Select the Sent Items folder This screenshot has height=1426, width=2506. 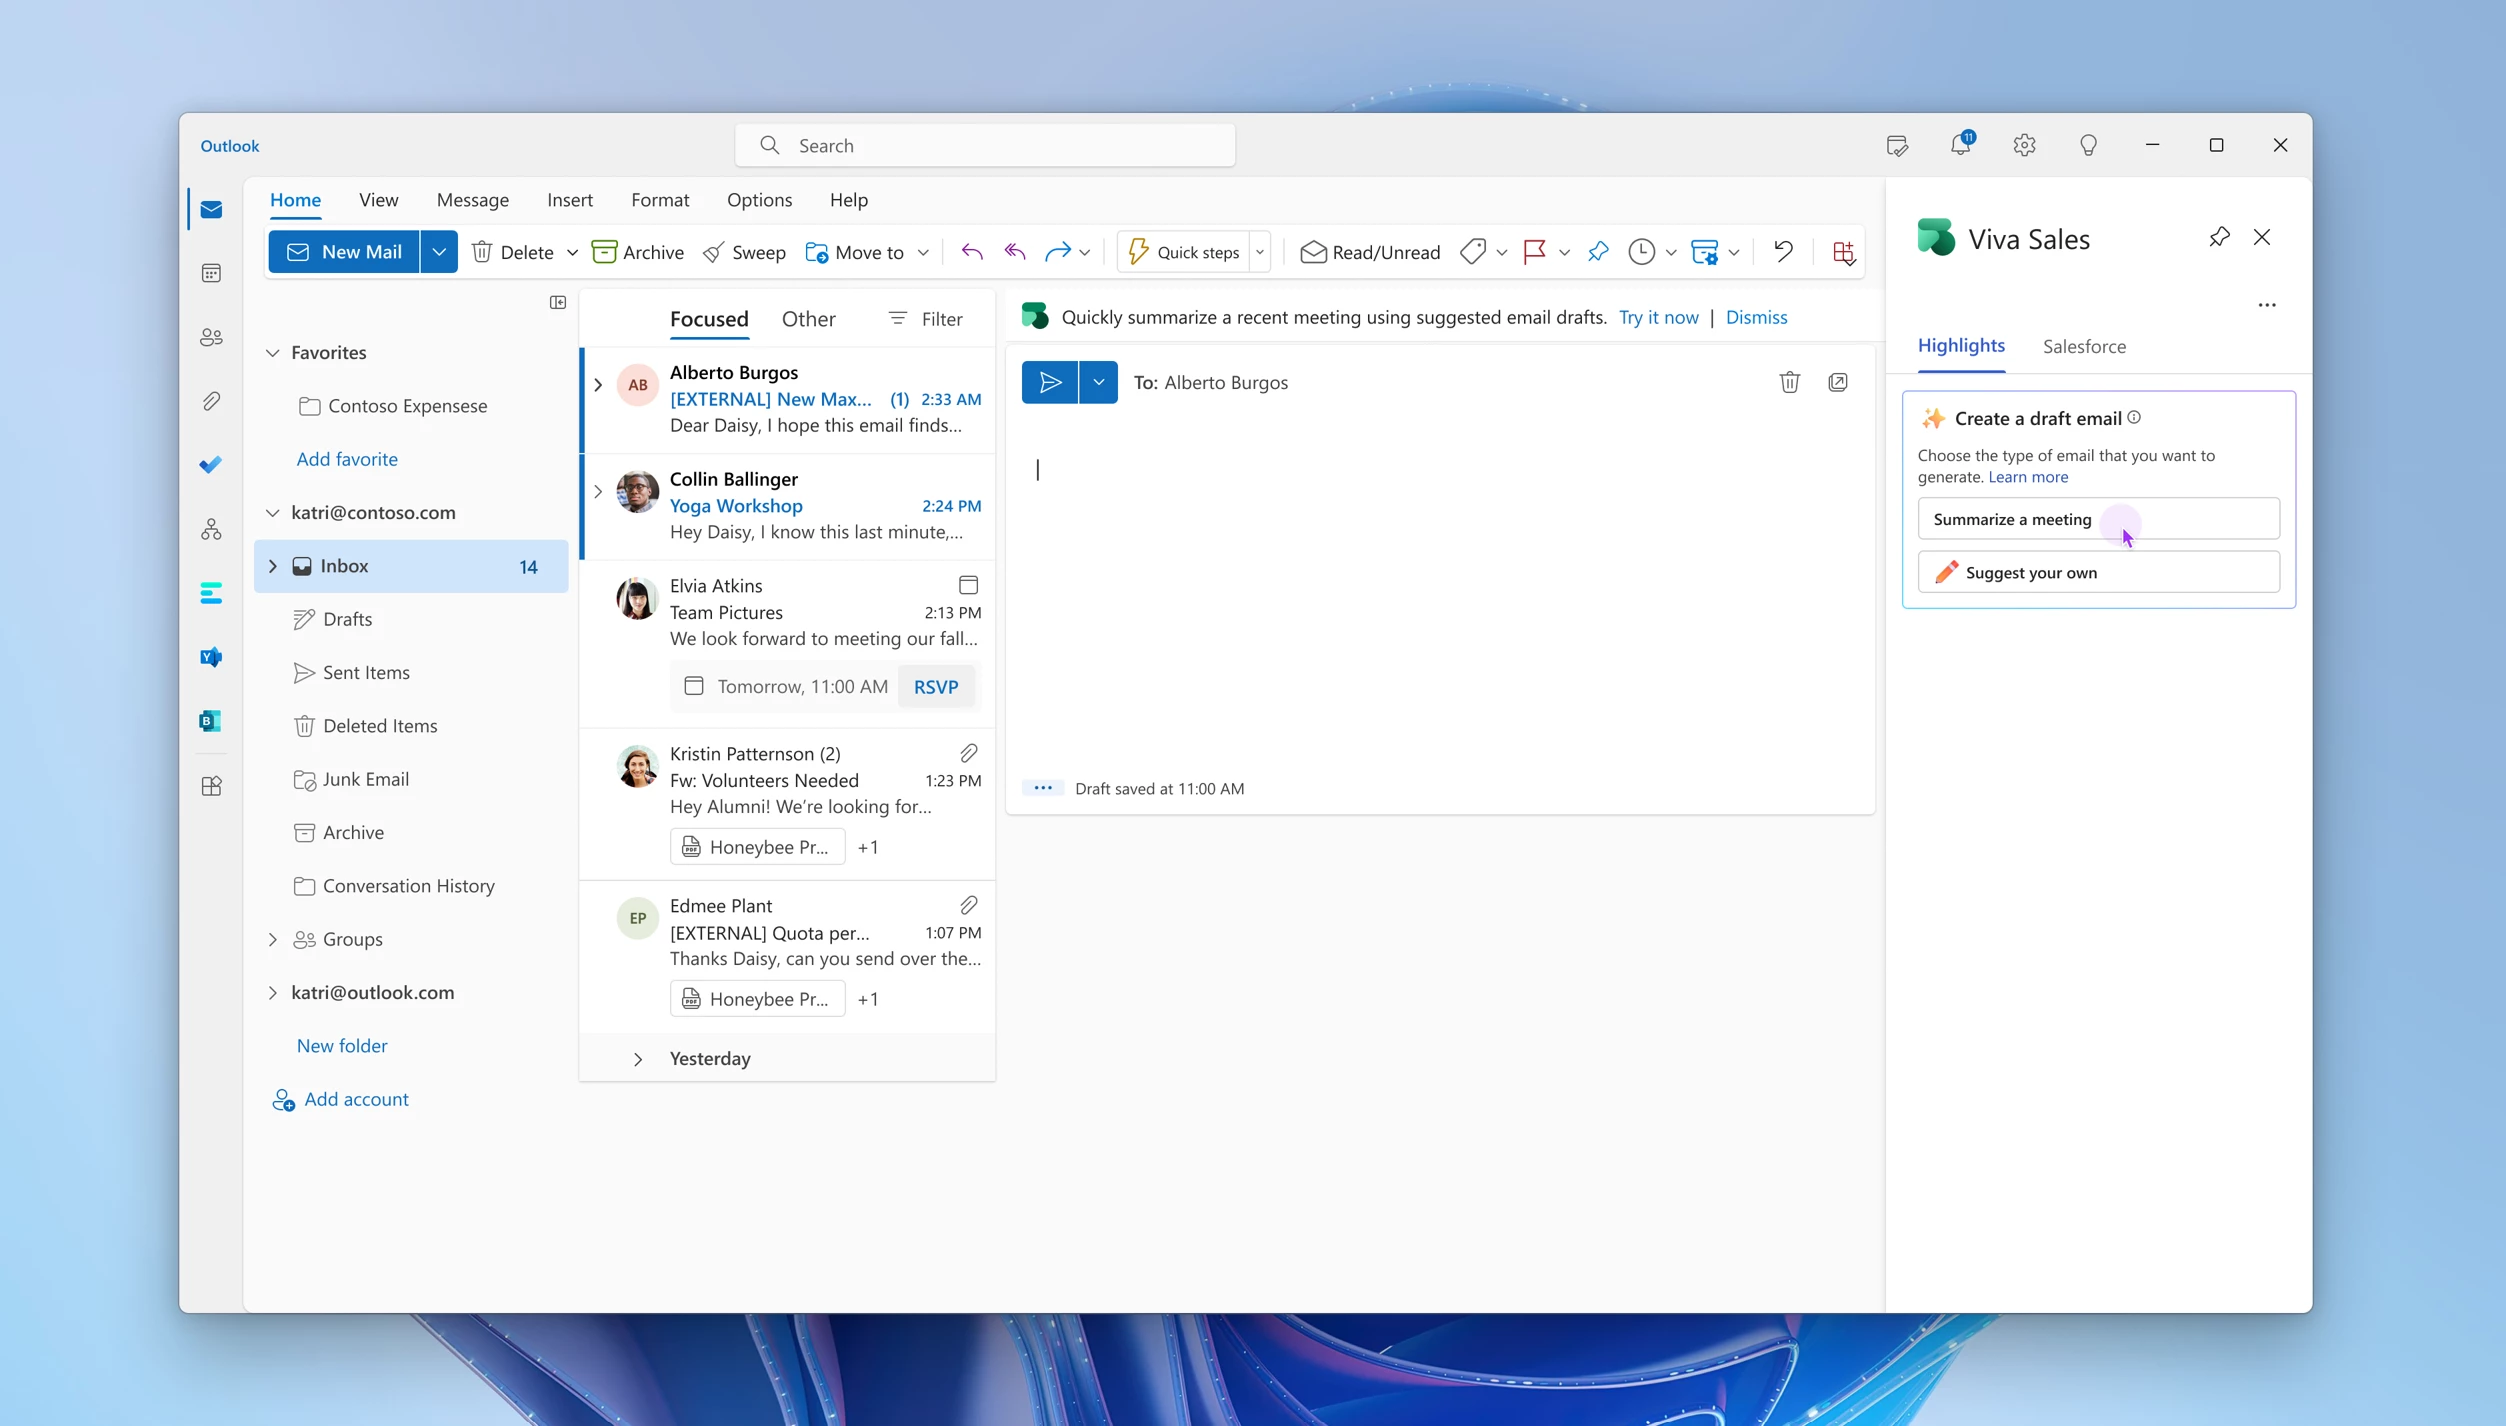[x=366, y=672]
